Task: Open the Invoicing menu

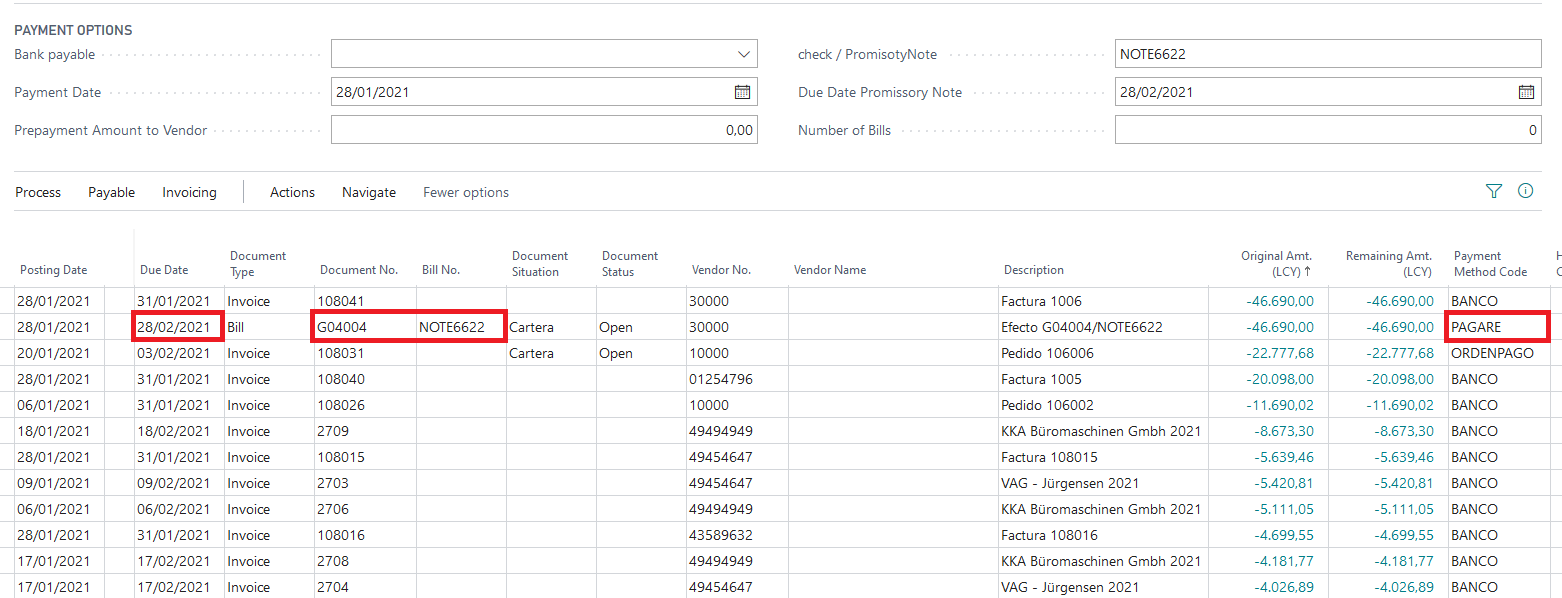Action: 189,192
